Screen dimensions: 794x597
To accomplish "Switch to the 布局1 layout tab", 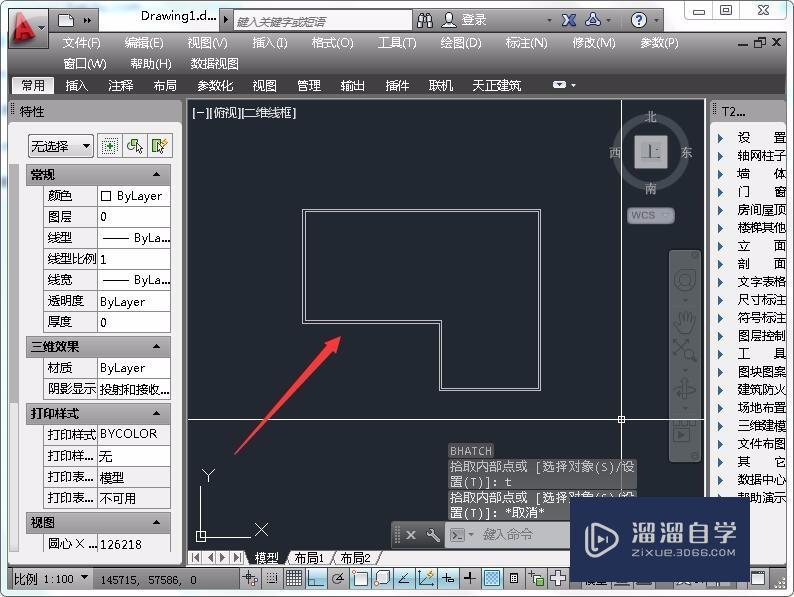I will coord(308,558).
